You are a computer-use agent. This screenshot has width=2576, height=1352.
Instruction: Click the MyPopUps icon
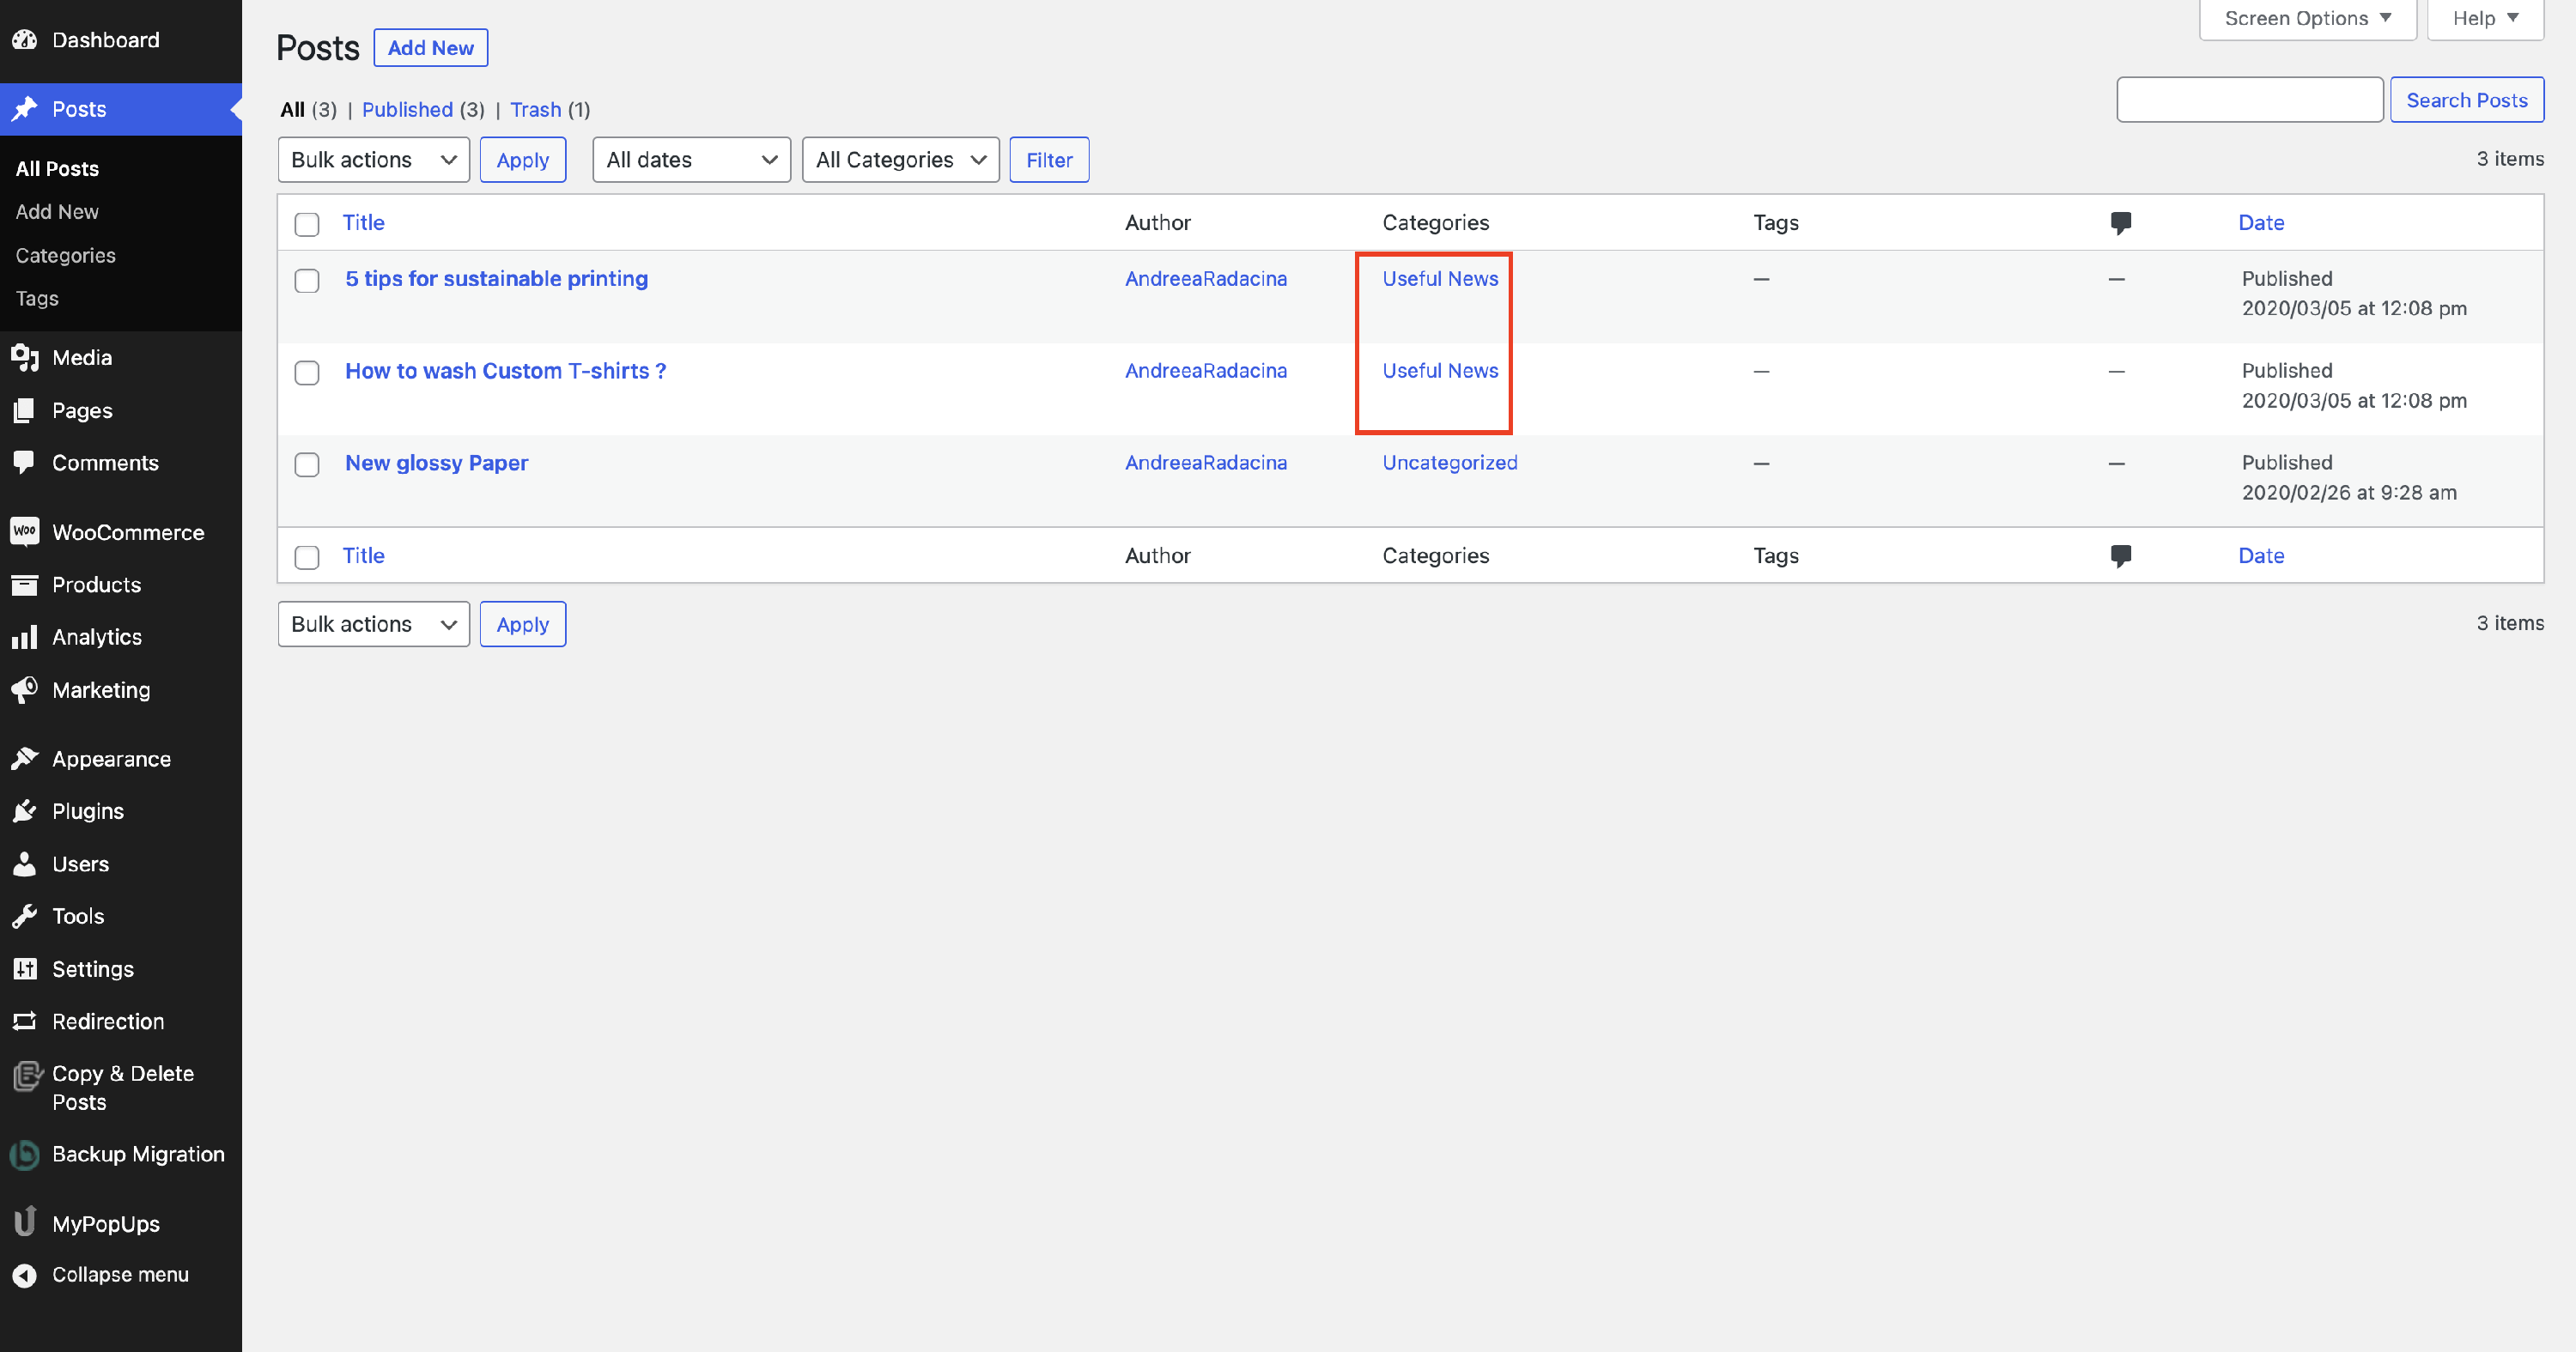(25, 1223)
